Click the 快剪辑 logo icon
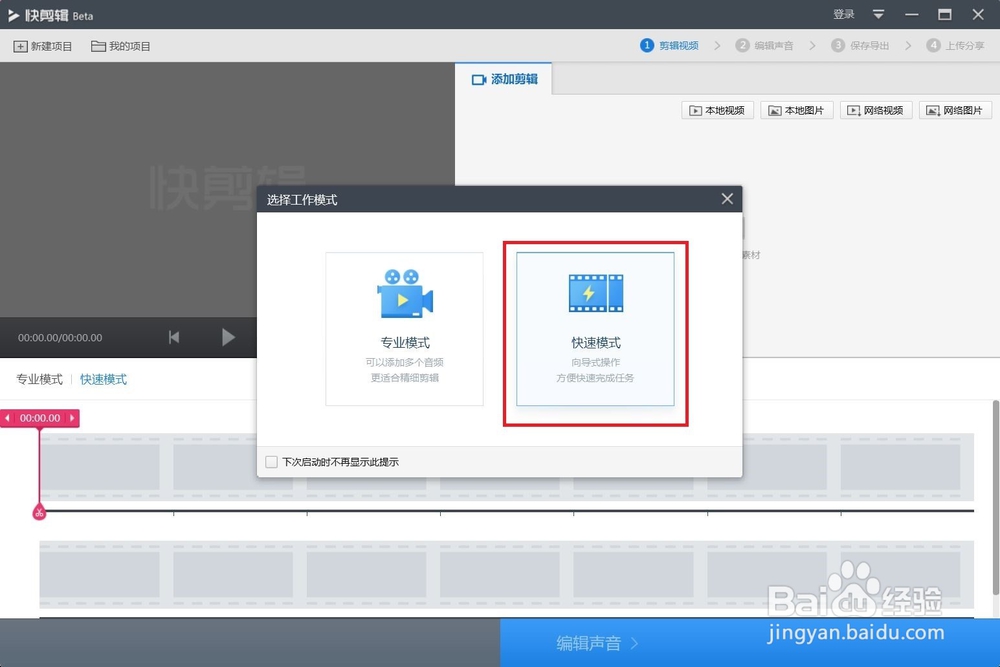The width and height of the screenshot is (1000, 667). (x=13, y=15)
